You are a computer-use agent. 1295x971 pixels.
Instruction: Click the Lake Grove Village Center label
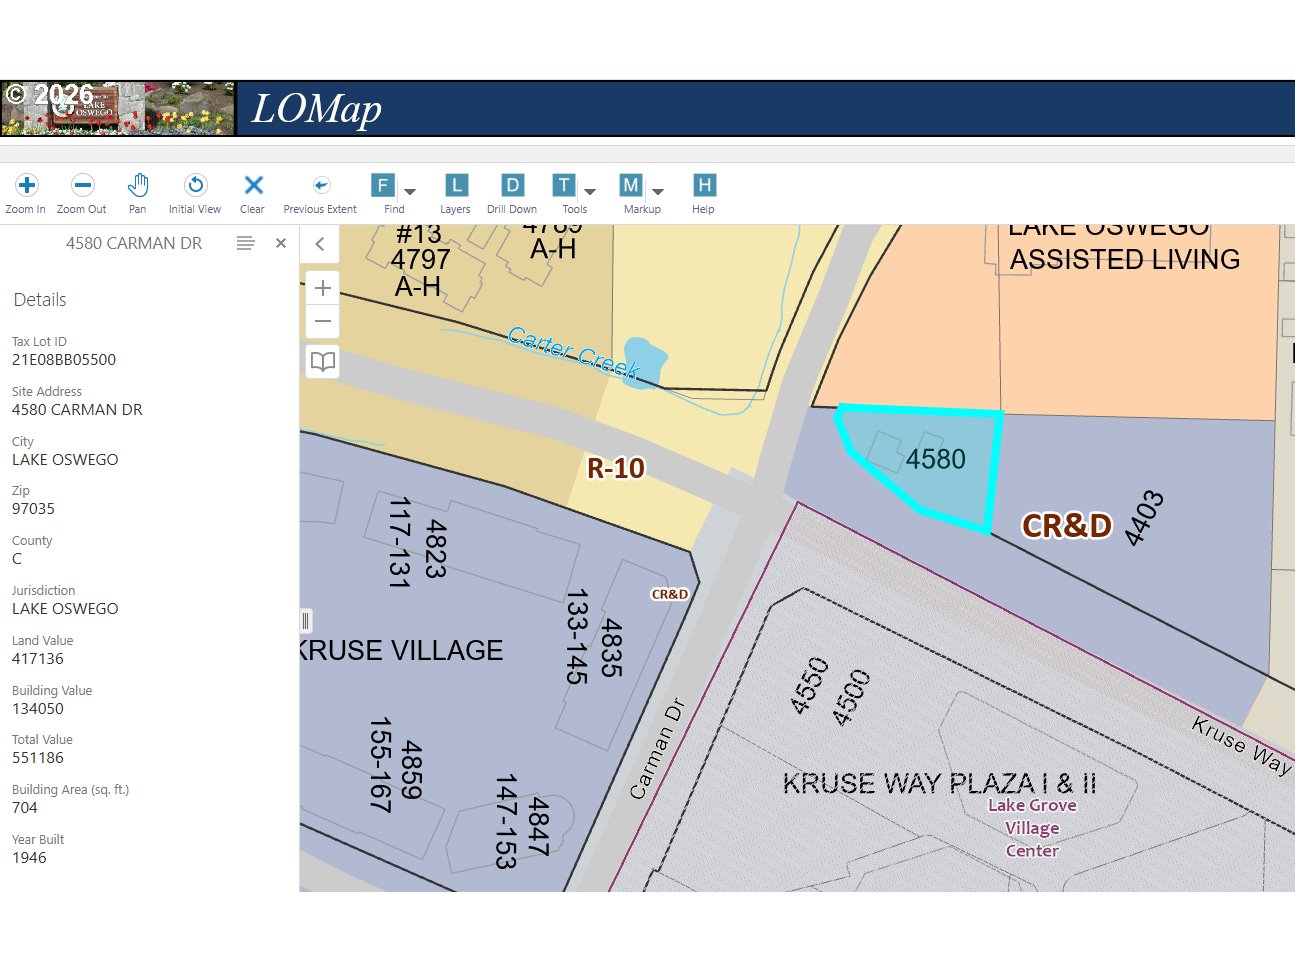pyautogui.click(x=1032, y=828)
